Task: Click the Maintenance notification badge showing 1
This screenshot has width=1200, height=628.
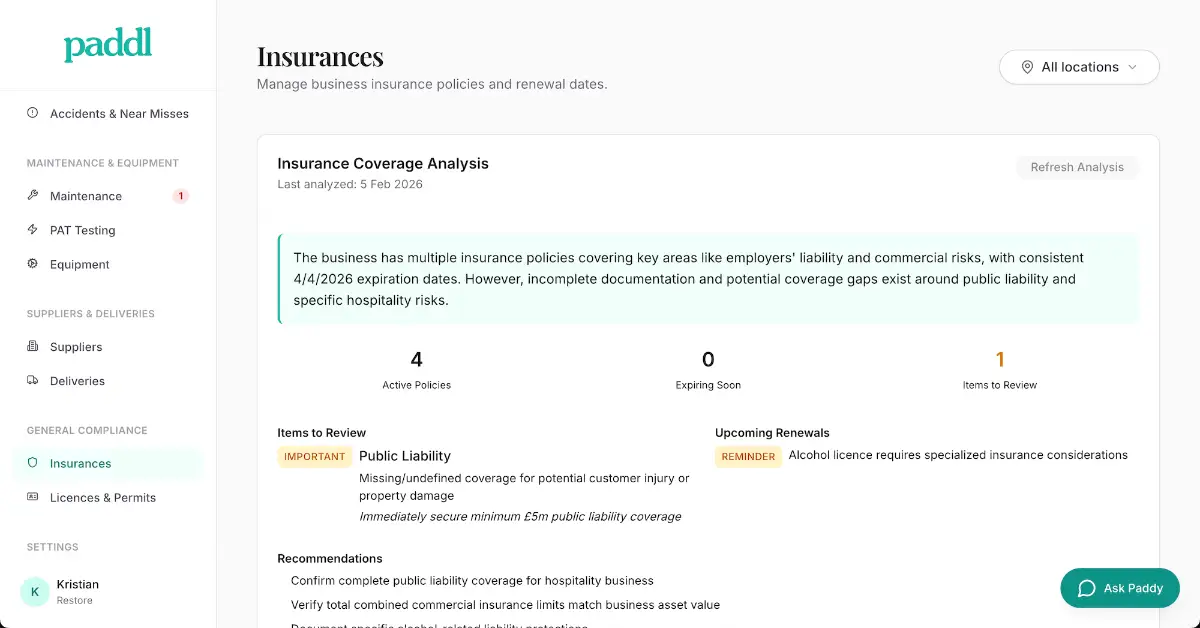Action: coord(181,196)
